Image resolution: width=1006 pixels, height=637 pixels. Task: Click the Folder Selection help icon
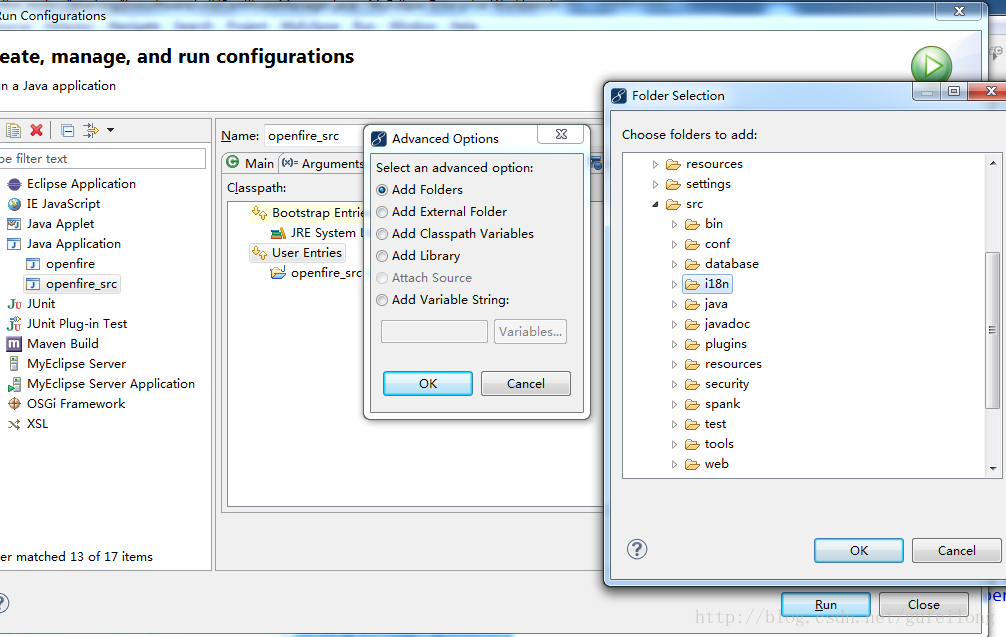[x=636, y=549]
